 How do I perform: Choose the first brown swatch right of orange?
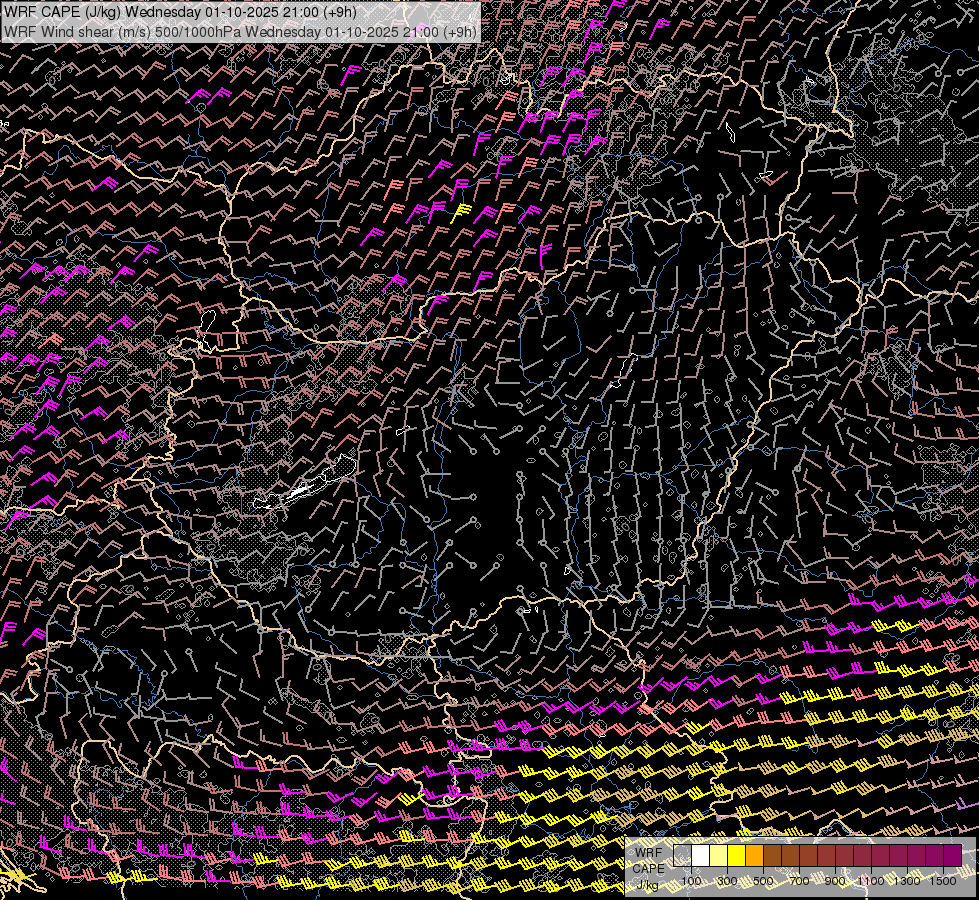[773, 855]
